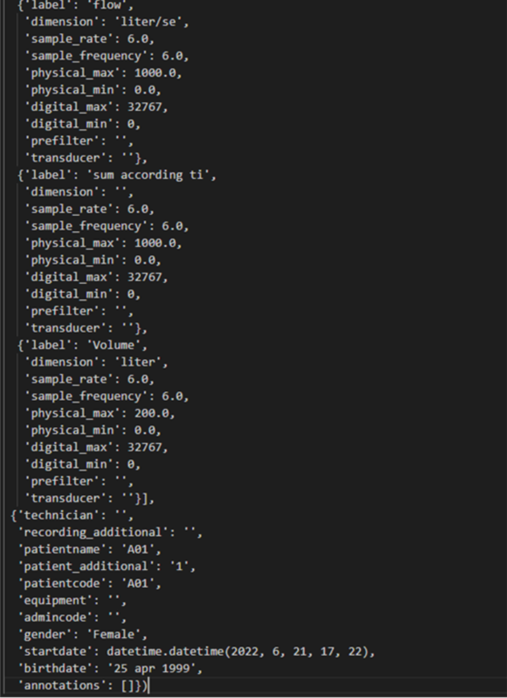Select the birthdate '25 apr 1999' text
Screen dimensions: 507x698
151,669
